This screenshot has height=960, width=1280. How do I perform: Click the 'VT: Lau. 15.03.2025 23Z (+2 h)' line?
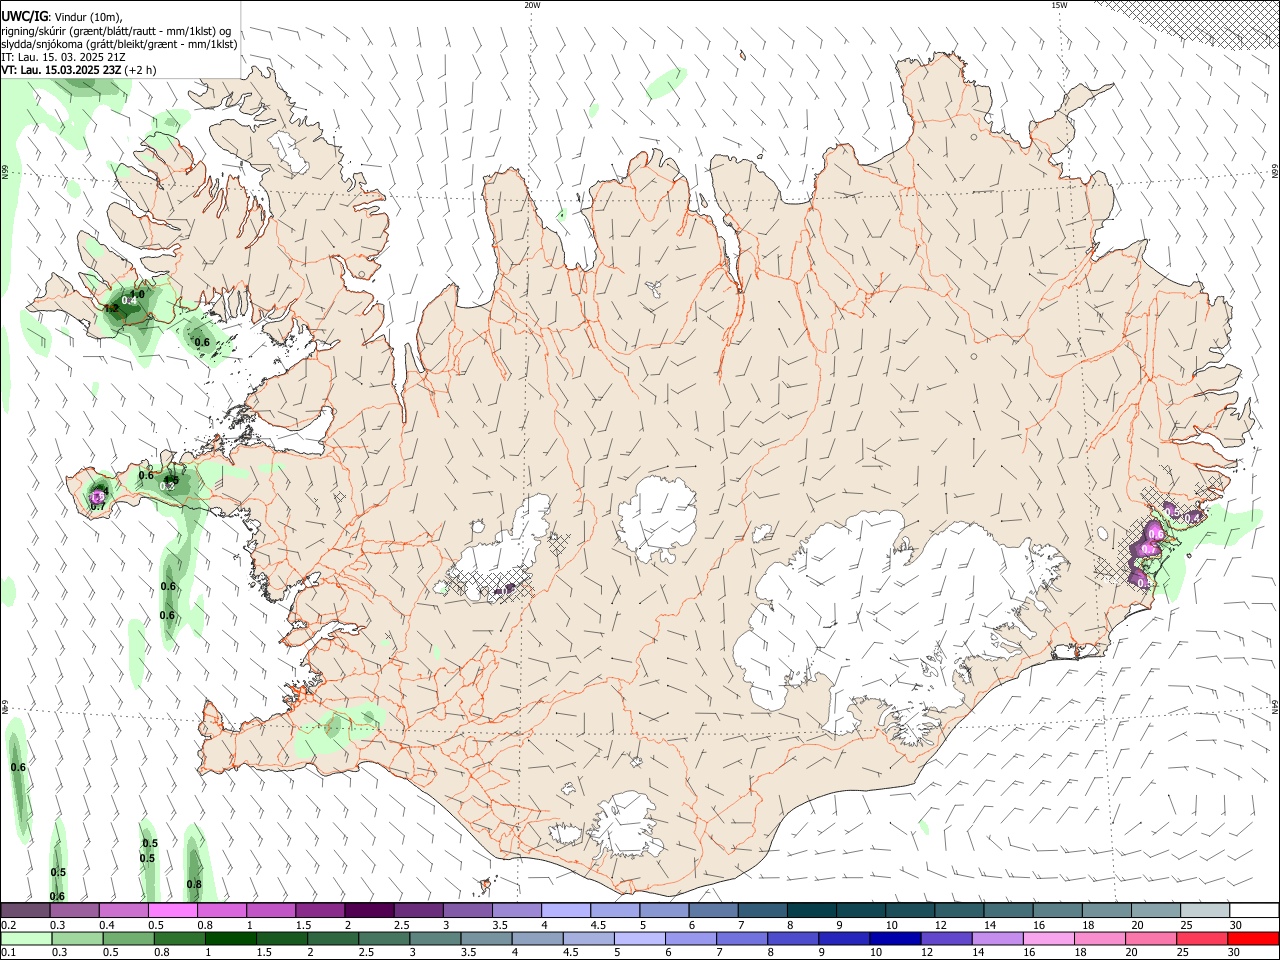pyautogui.click(x=79, y=70)
